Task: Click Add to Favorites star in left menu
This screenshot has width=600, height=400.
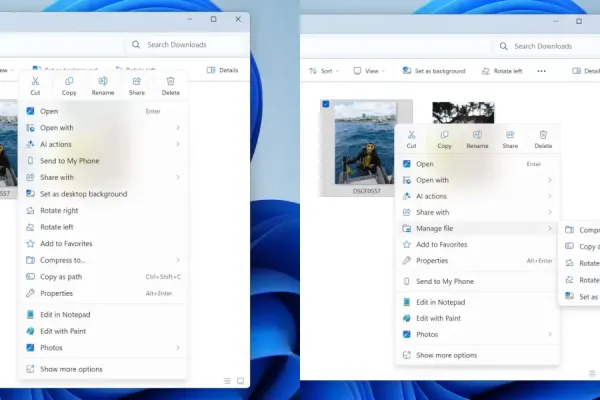Action: [30, 243]
